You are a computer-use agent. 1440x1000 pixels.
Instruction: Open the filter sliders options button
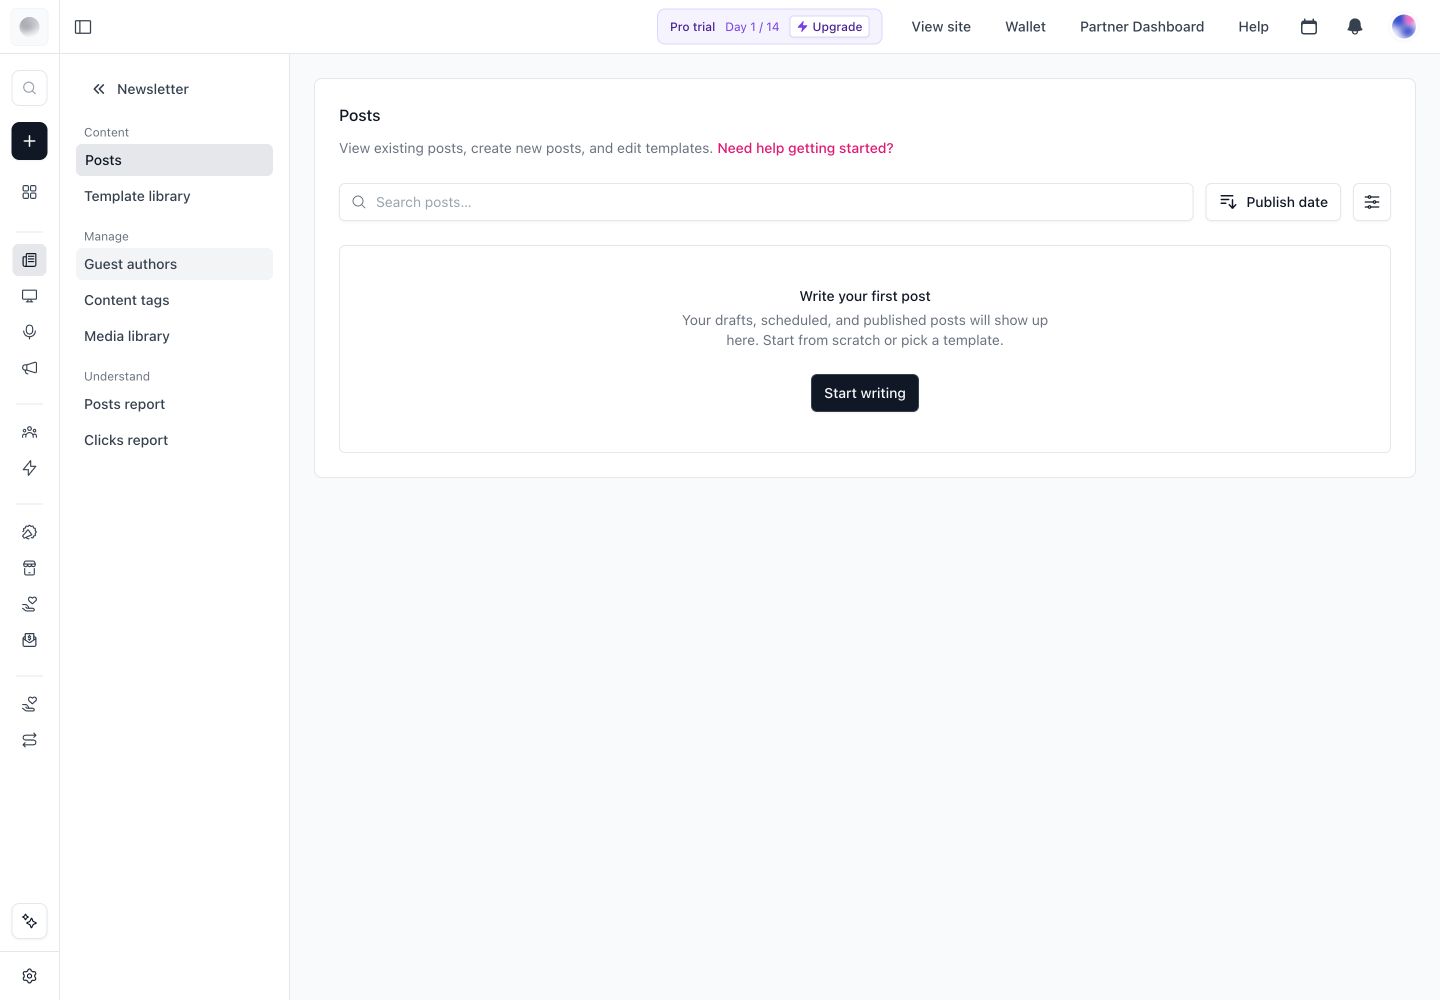[x=1372, y=202]
